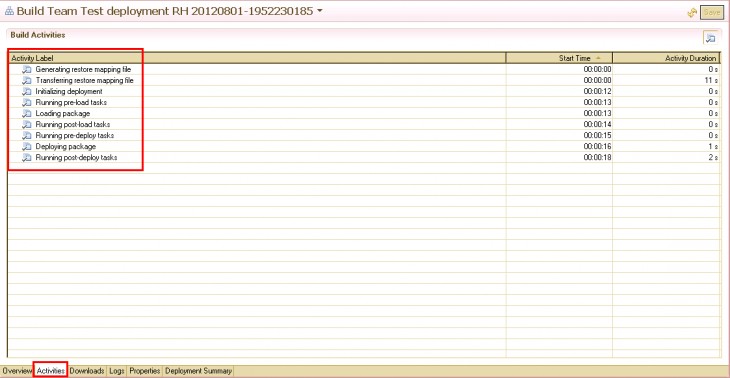The width and height of the screenshot is (730, 378).
Task: Click the build hierarchy icon beside title
Action: point(9,11)
